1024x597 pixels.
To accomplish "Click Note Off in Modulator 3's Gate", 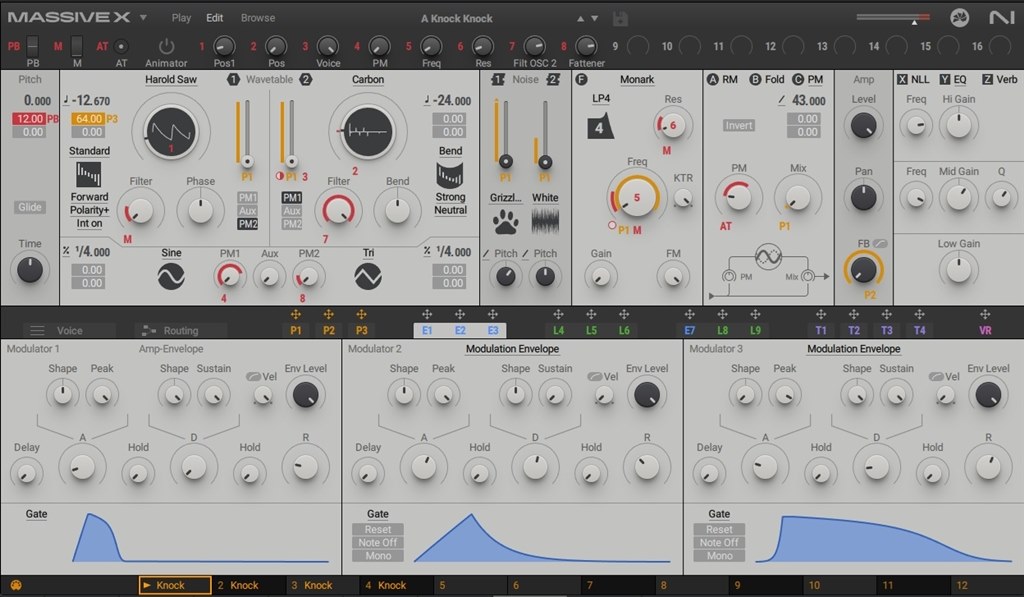I will click(x=719, y=541).
